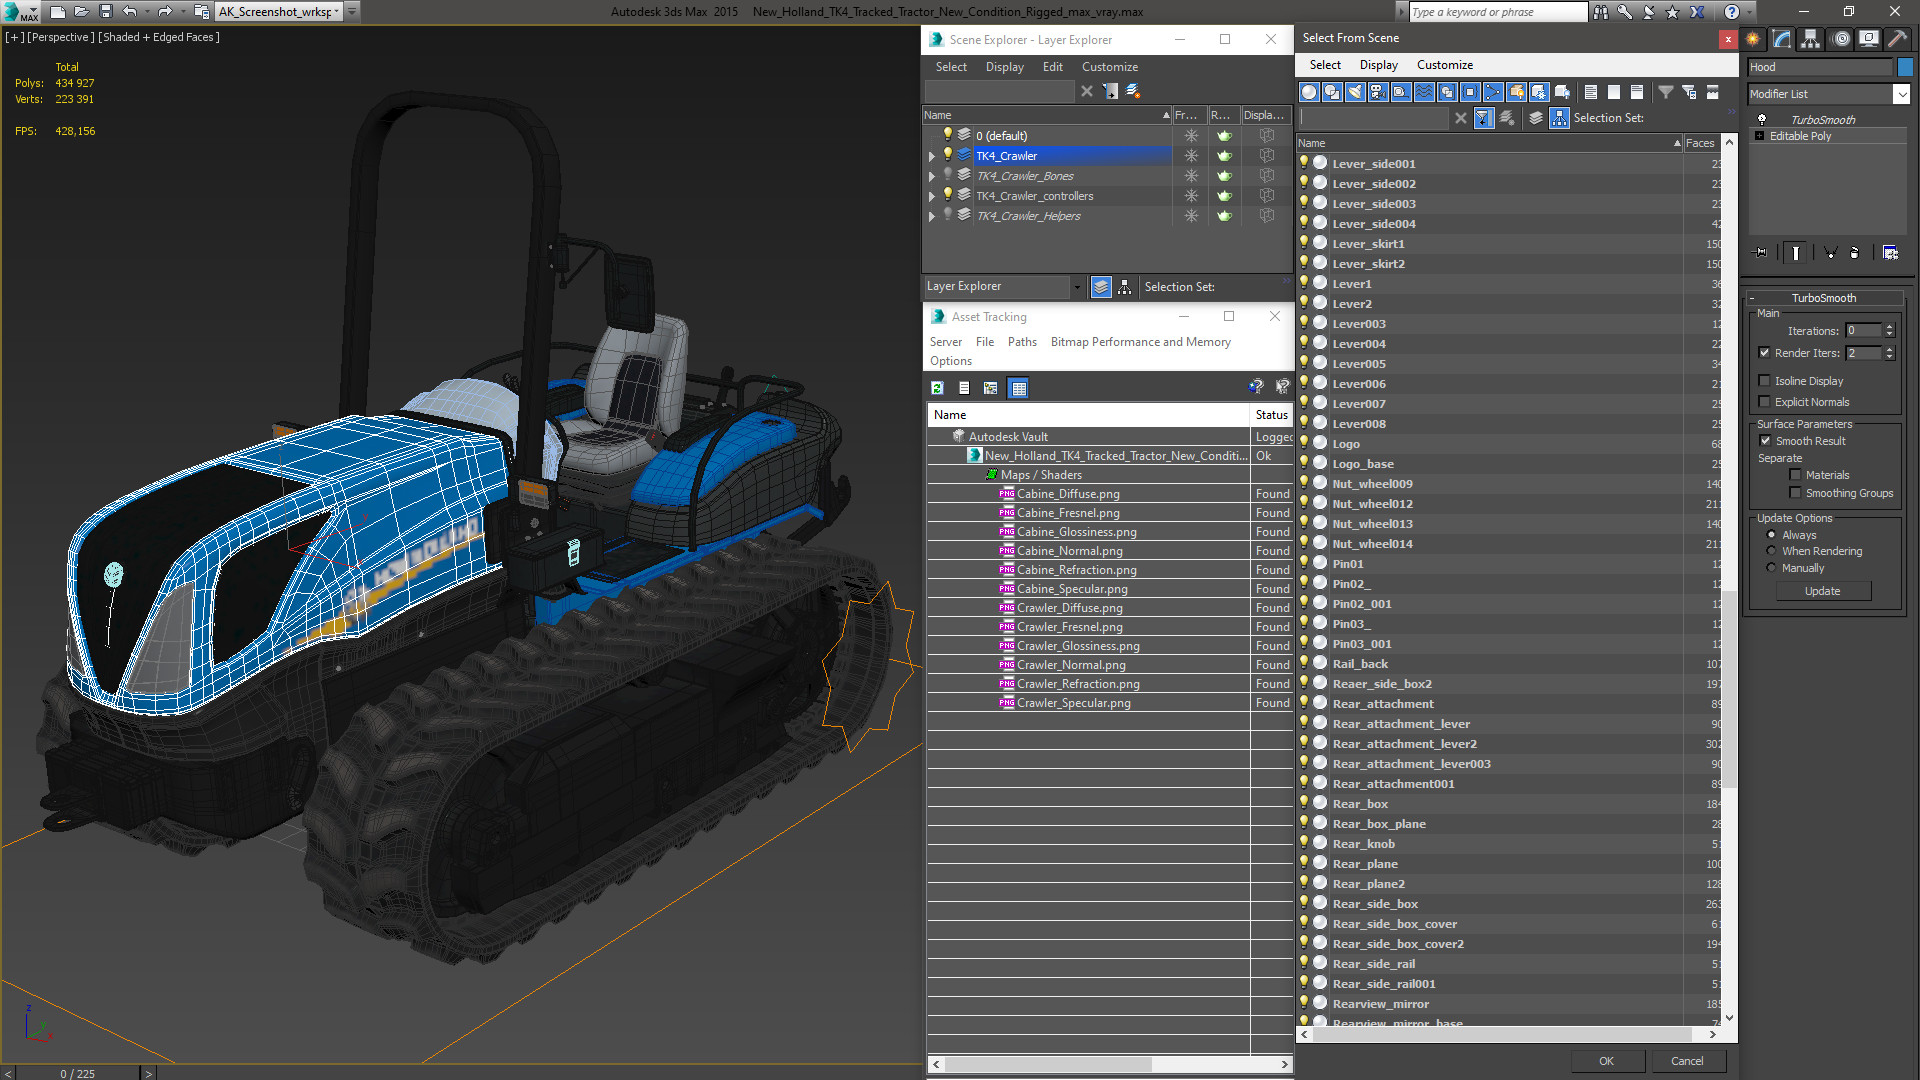
Task: Open Select menu in Scene Explorer
Action: coord(951,67)
